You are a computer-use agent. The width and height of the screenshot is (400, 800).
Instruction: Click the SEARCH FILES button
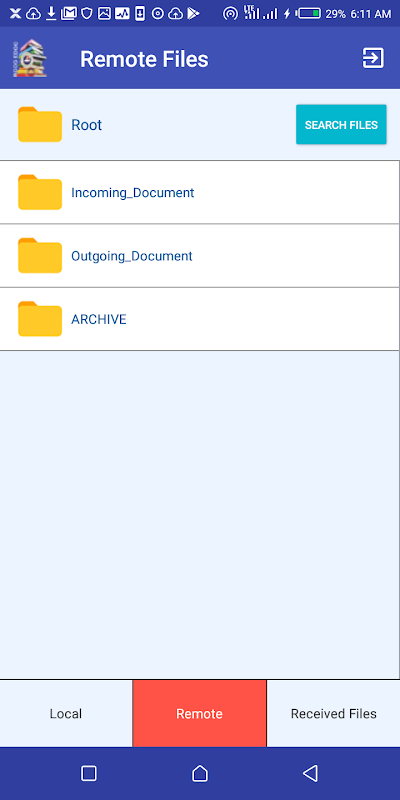point(341,124)
